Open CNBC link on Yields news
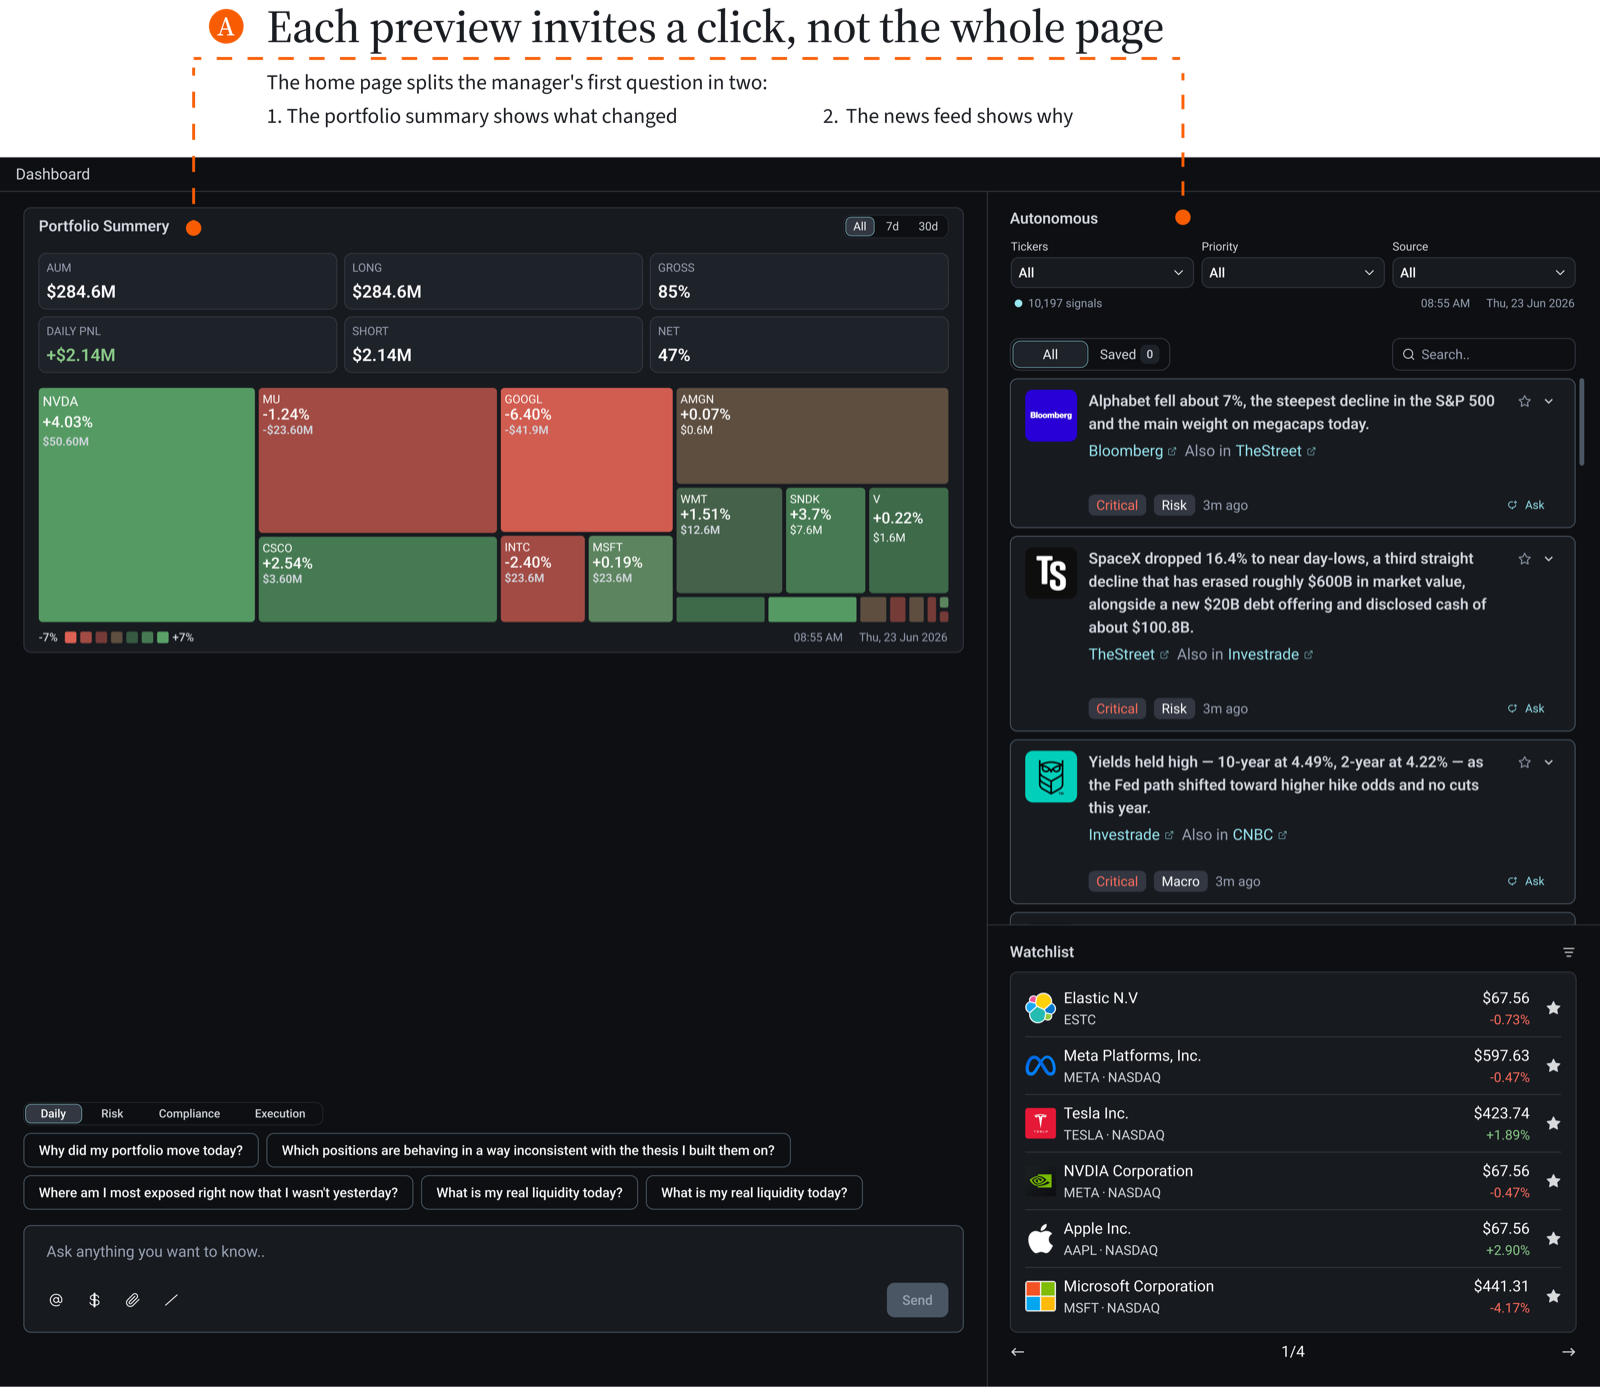 coord(1259,835)
